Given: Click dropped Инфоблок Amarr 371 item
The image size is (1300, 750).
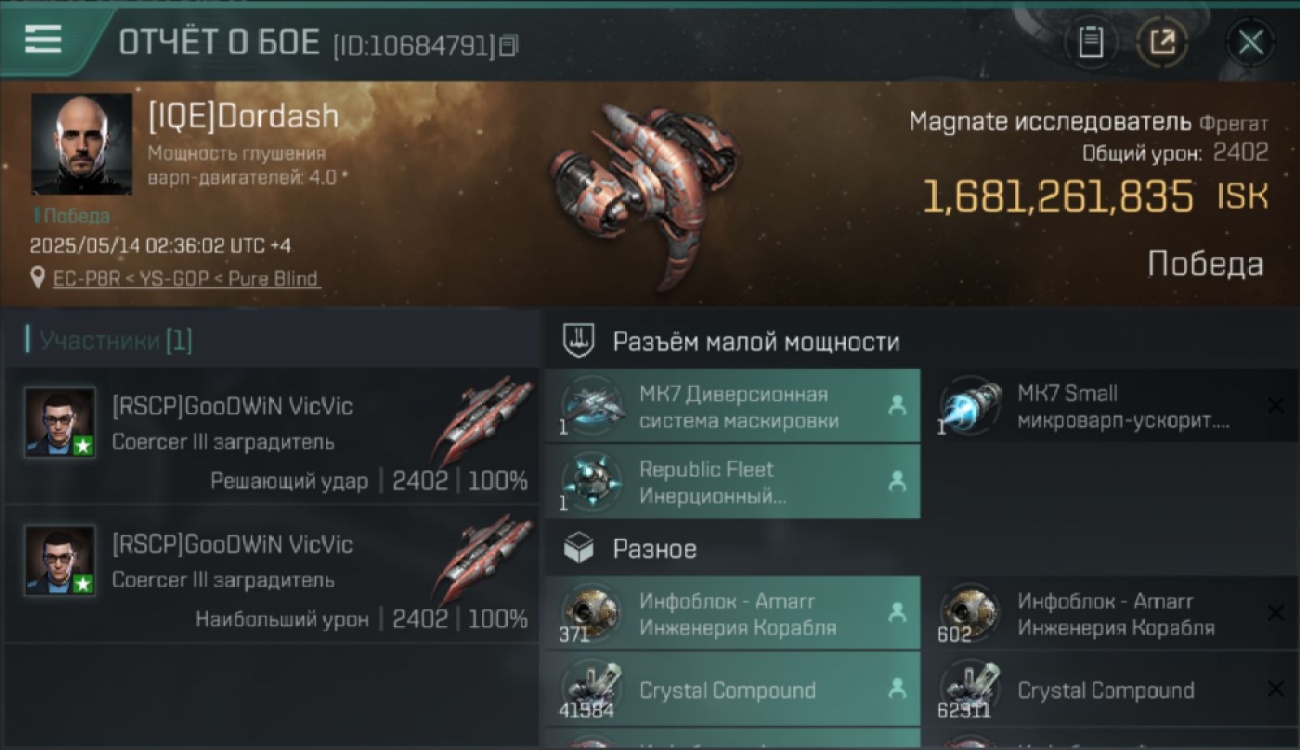Looking at the screenshot, I should tap(732, 613).
